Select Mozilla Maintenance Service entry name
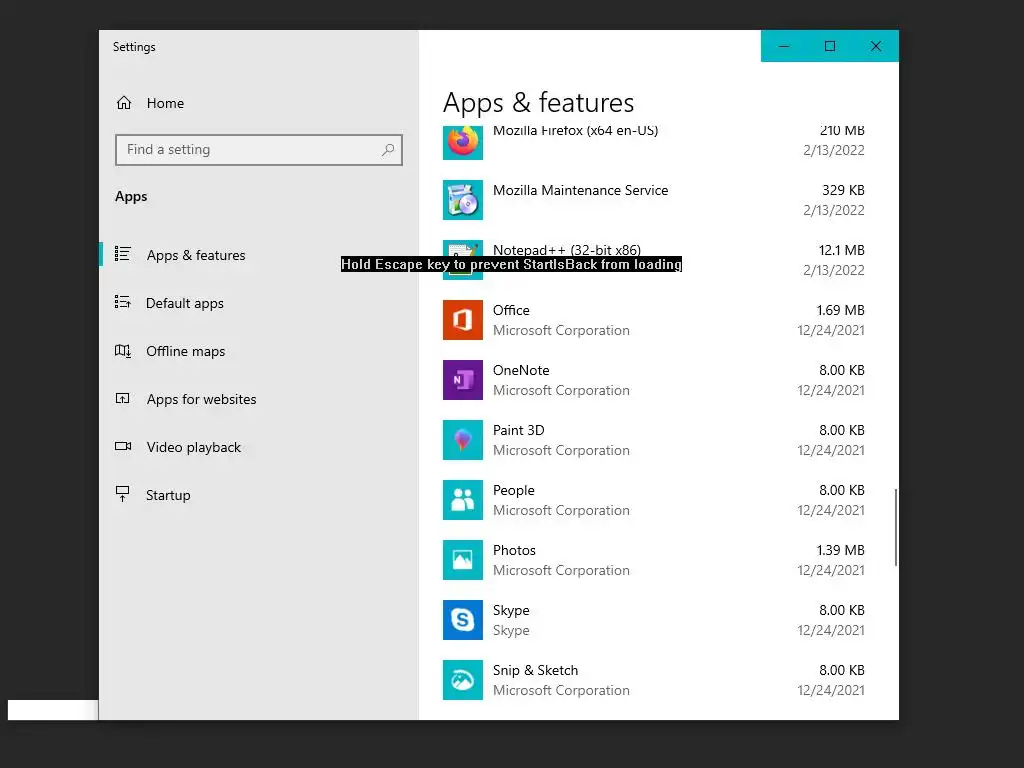 click(580, 190)
